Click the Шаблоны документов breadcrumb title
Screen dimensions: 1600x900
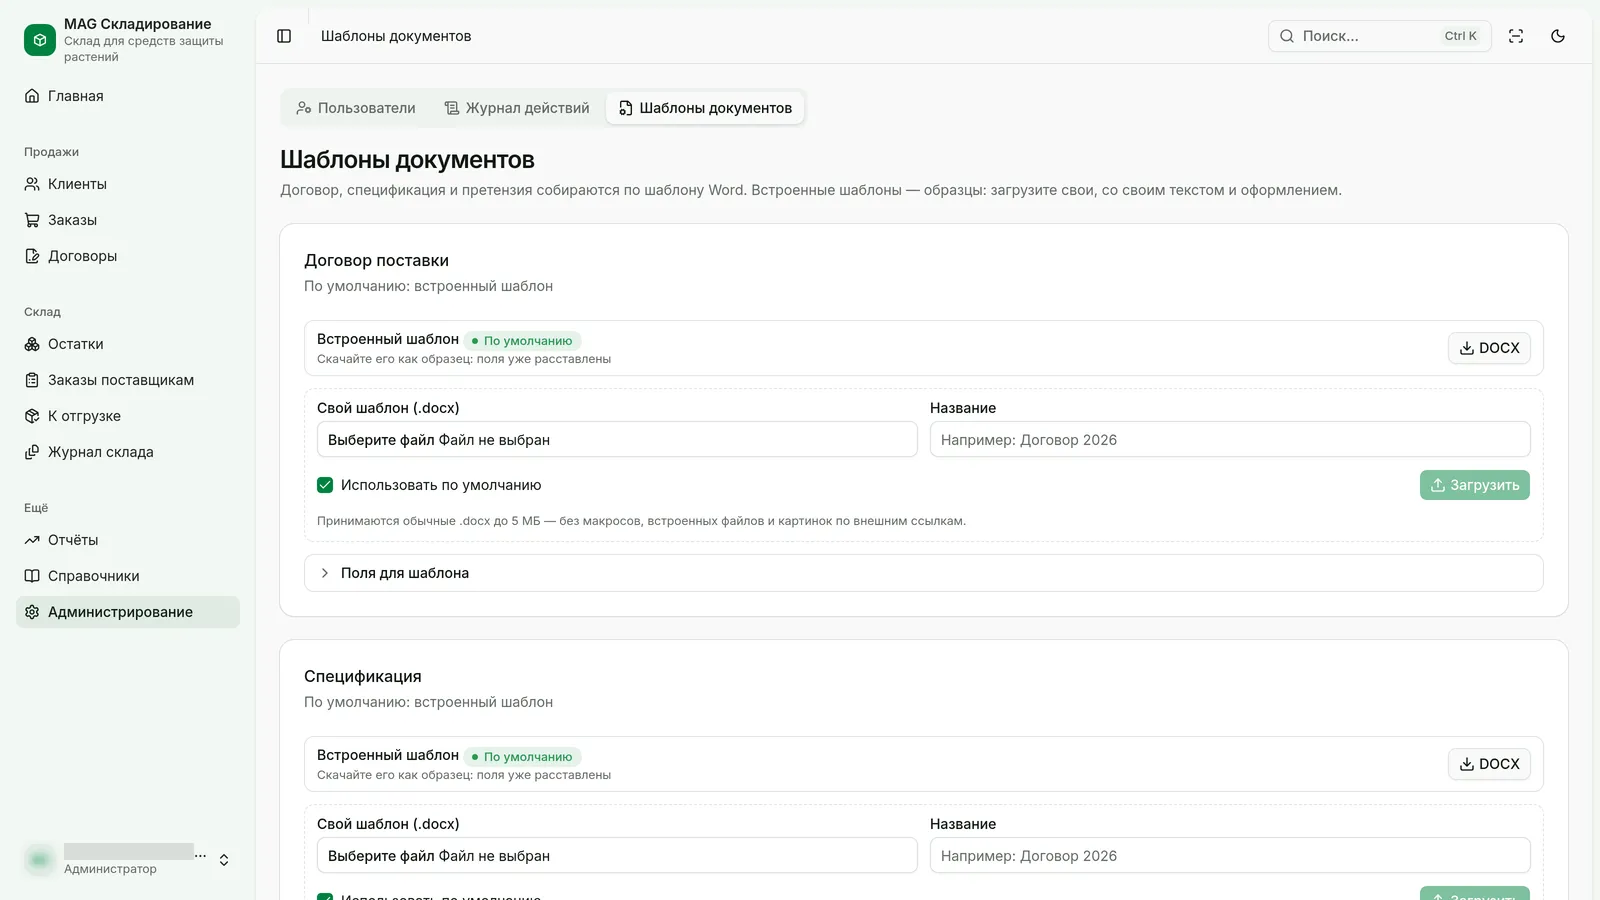point(396,36)
